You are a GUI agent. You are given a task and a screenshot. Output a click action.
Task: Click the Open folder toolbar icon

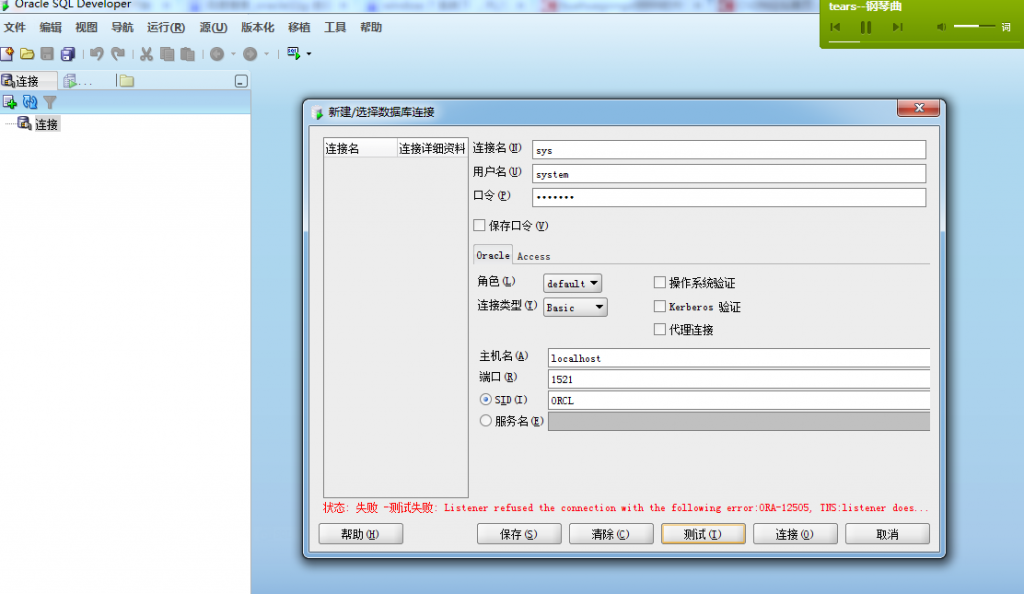[27, 54]
